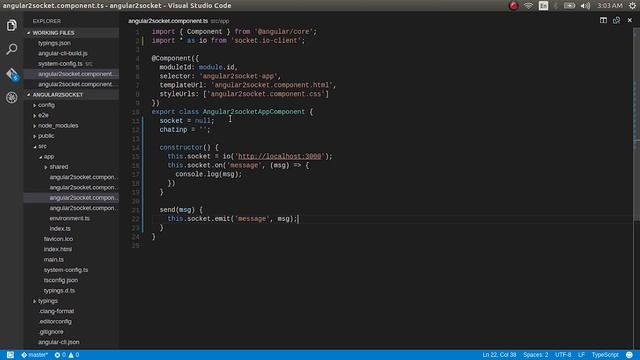This screenshot has width=640, height=360.
Task: Click the open changes icon in the editor title
Action: click(616, 20)
